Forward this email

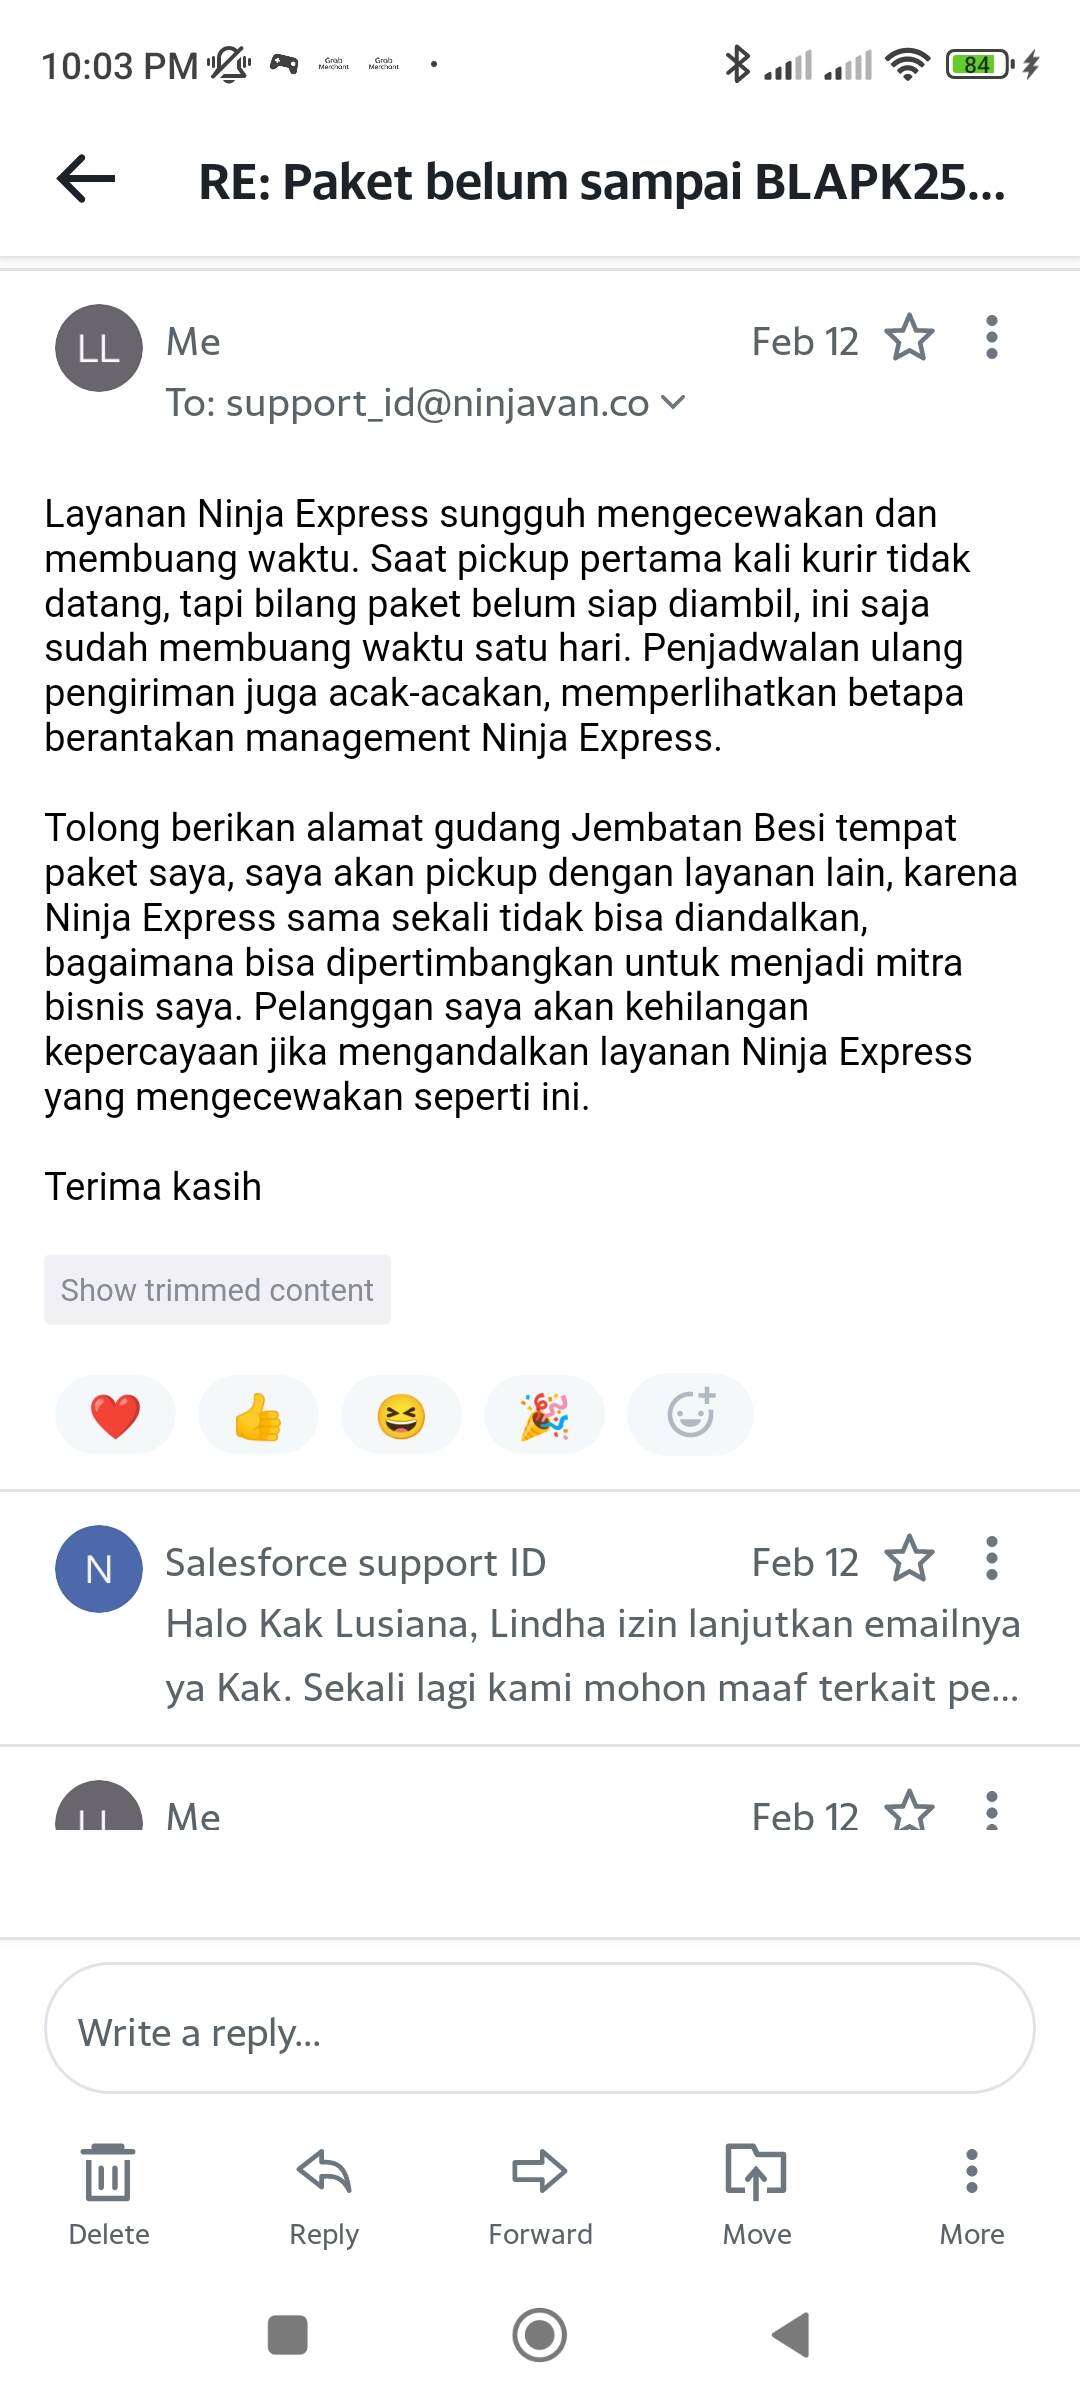point(540,2195)
